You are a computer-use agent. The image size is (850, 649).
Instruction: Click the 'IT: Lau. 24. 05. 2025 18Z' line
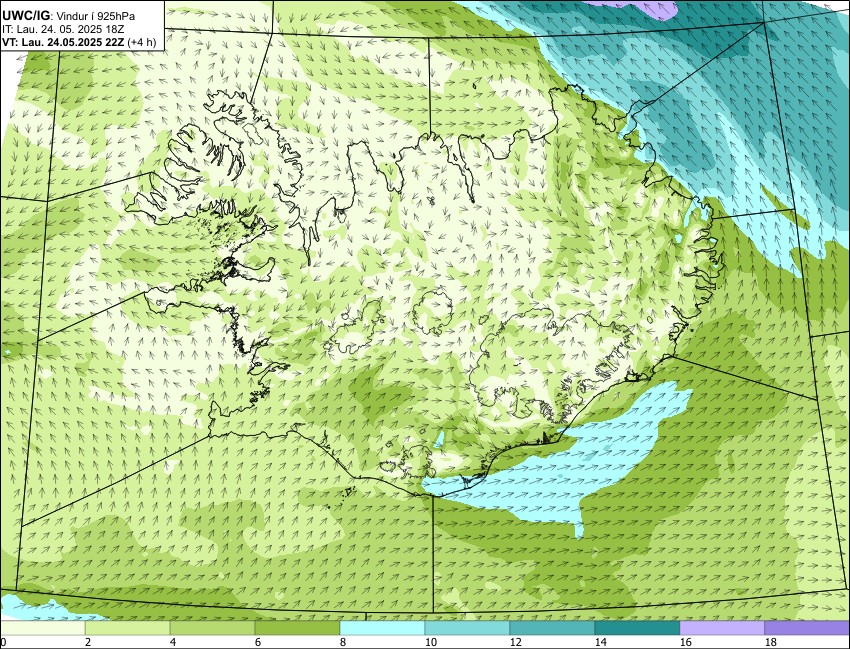pos(63,29)
